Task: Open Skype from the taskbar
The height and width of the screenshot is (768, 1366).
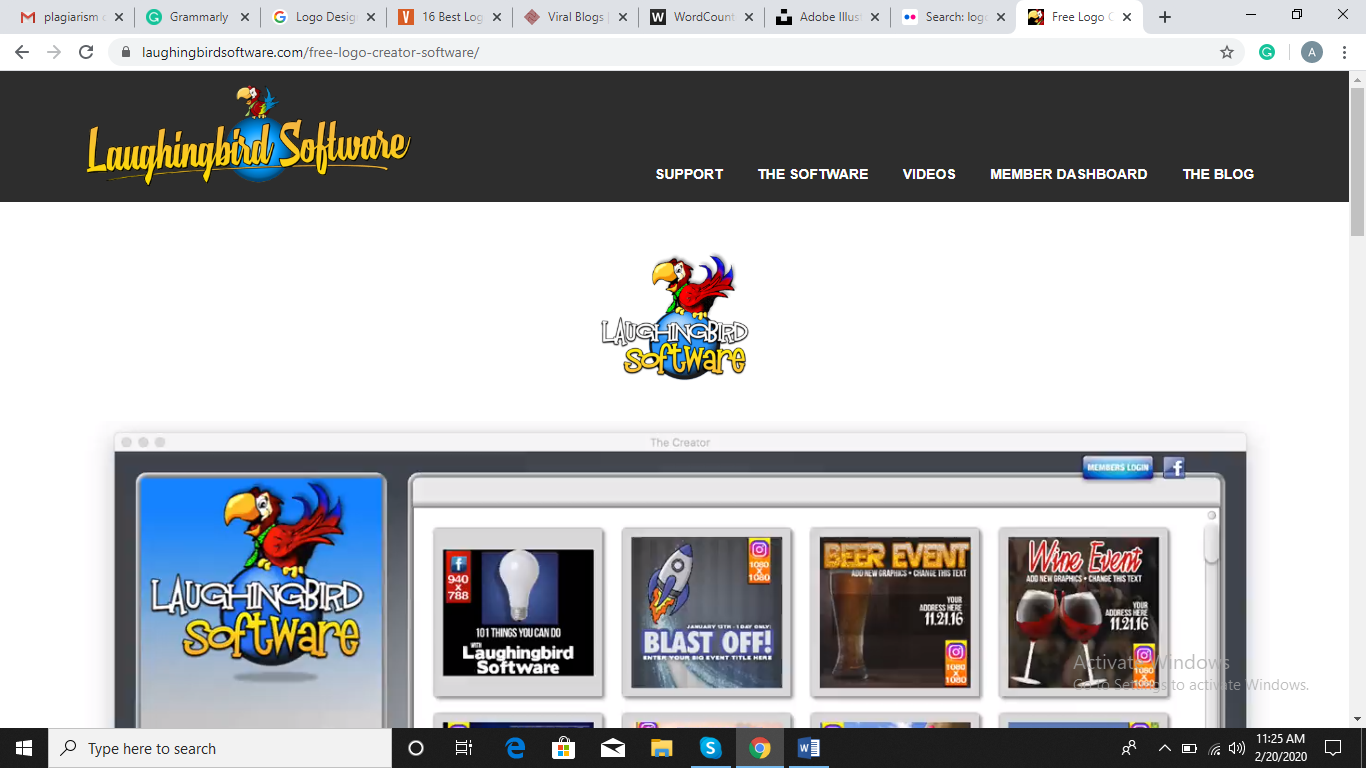Action: tap(710, 748)
